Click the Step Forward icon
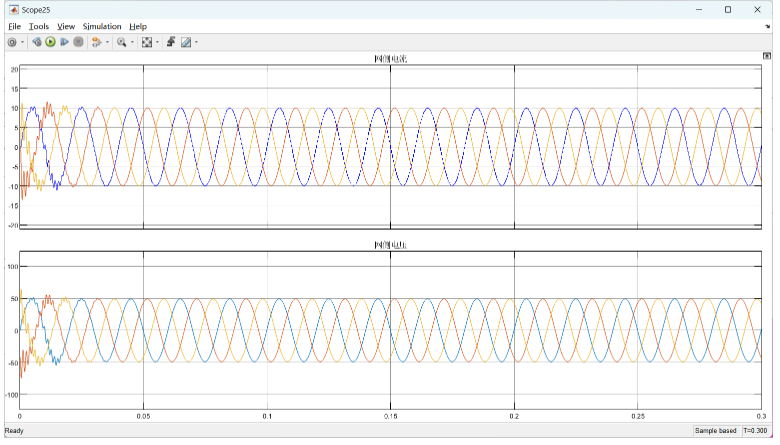The height and width of the screenshot is (445, 780). [x=64, y=43]
